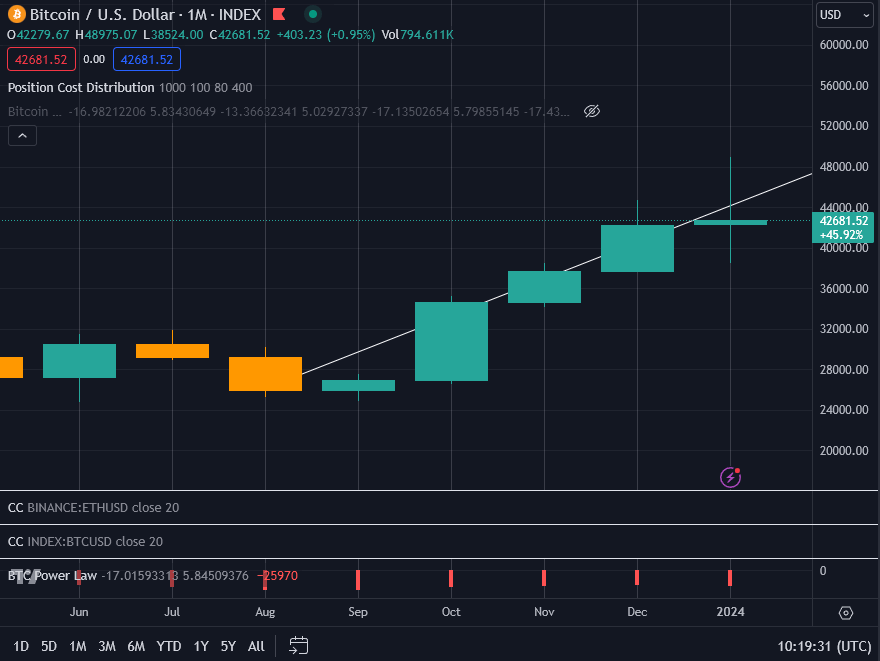
Task: Switch to the 5Y time range
Action: 228,646
